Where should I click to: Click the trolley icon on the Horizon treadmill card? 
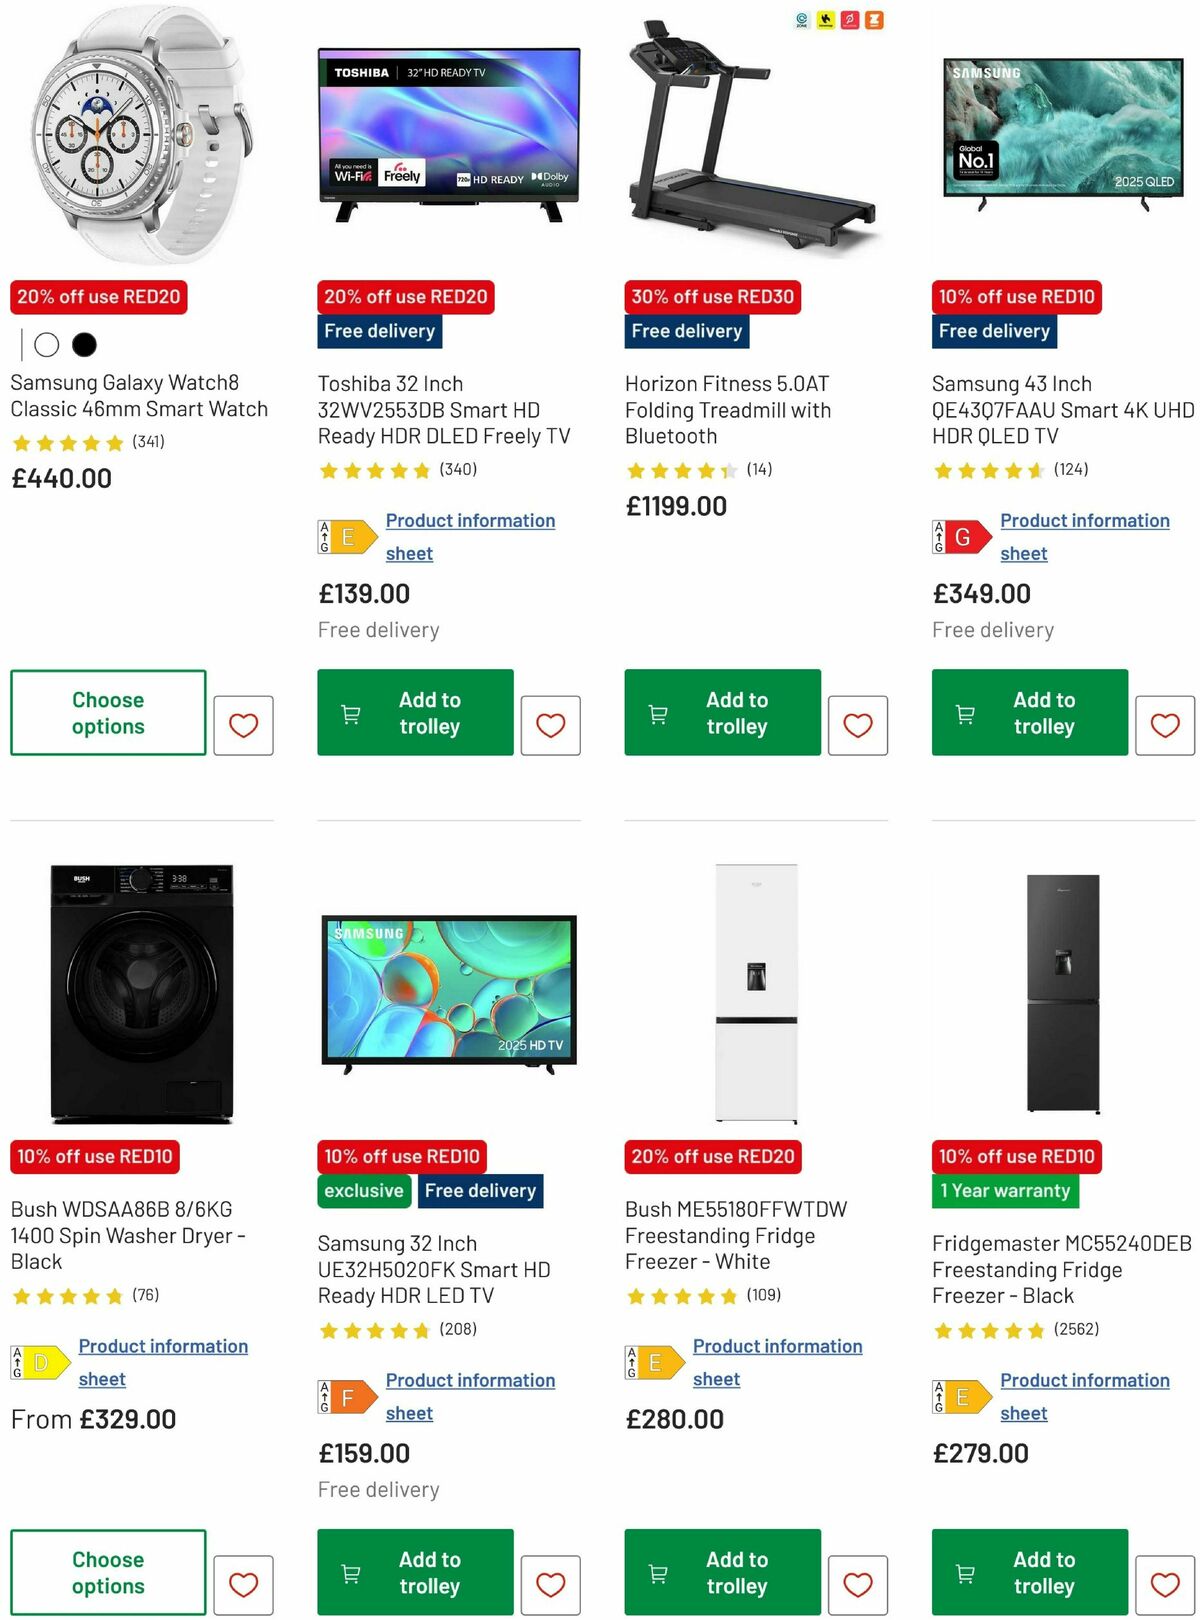[657, 713]
